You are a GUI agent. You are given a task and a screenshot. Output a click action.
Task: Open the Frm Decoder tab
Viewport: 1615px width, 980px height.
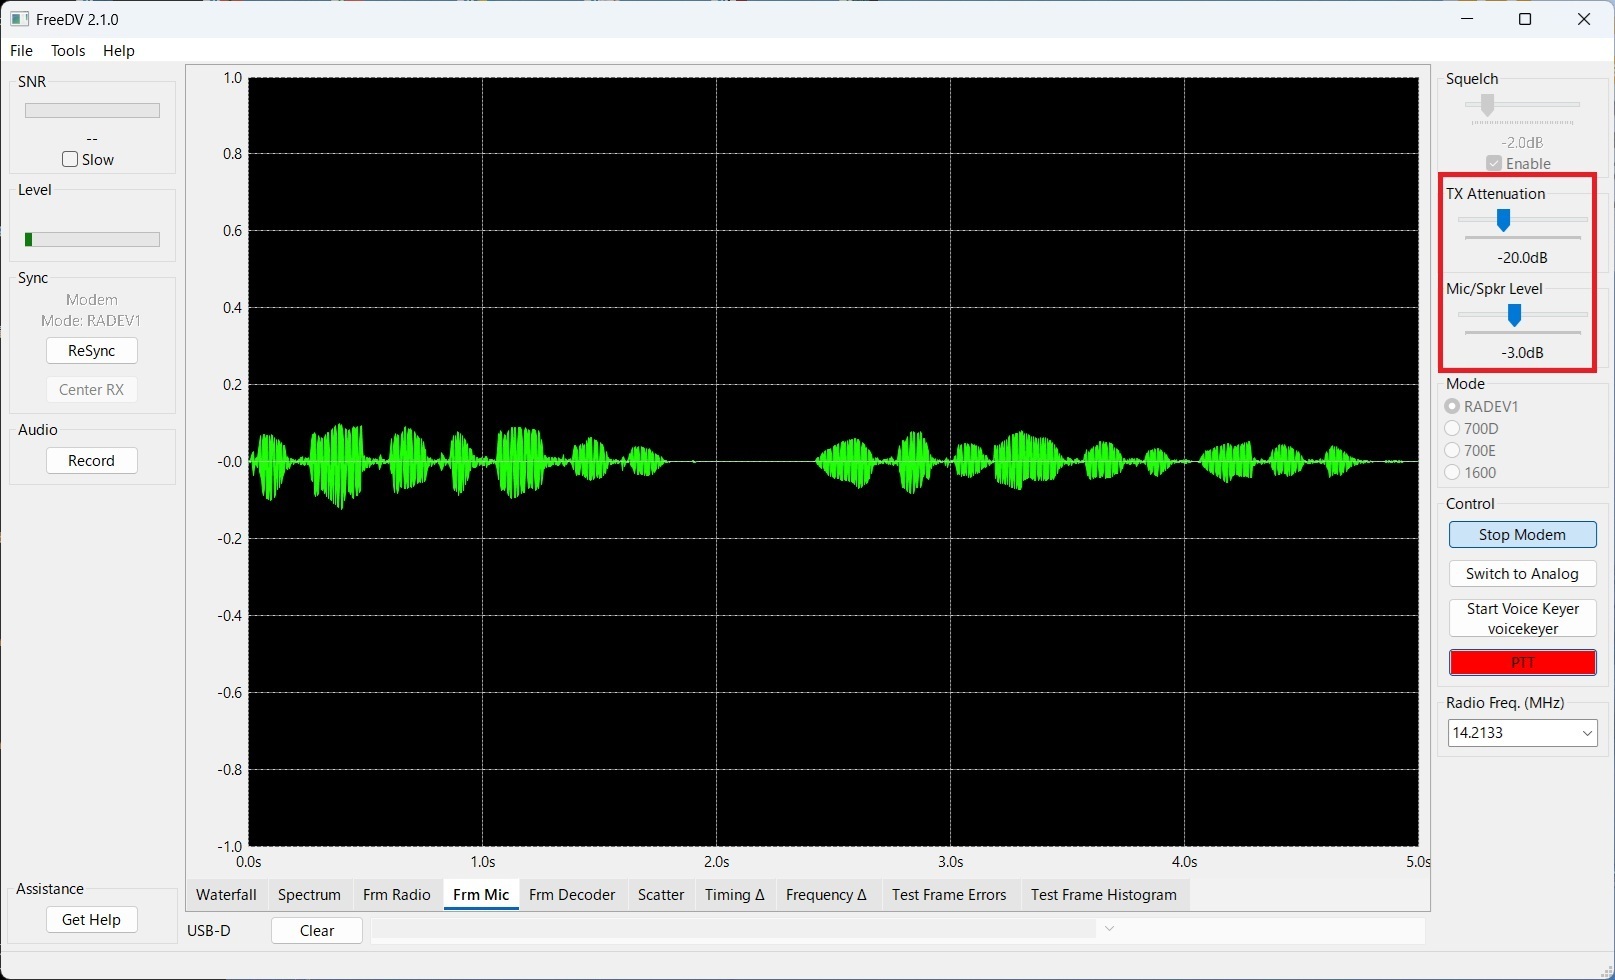(572, 895)
